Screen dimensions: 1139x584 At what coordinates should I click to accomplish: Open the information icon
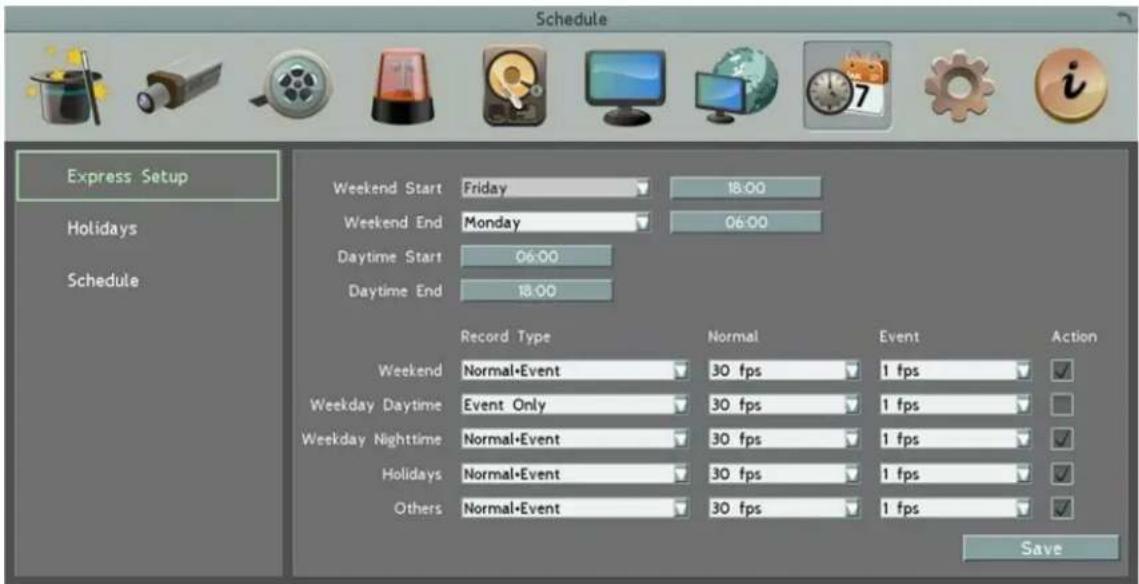[1071, 86]
